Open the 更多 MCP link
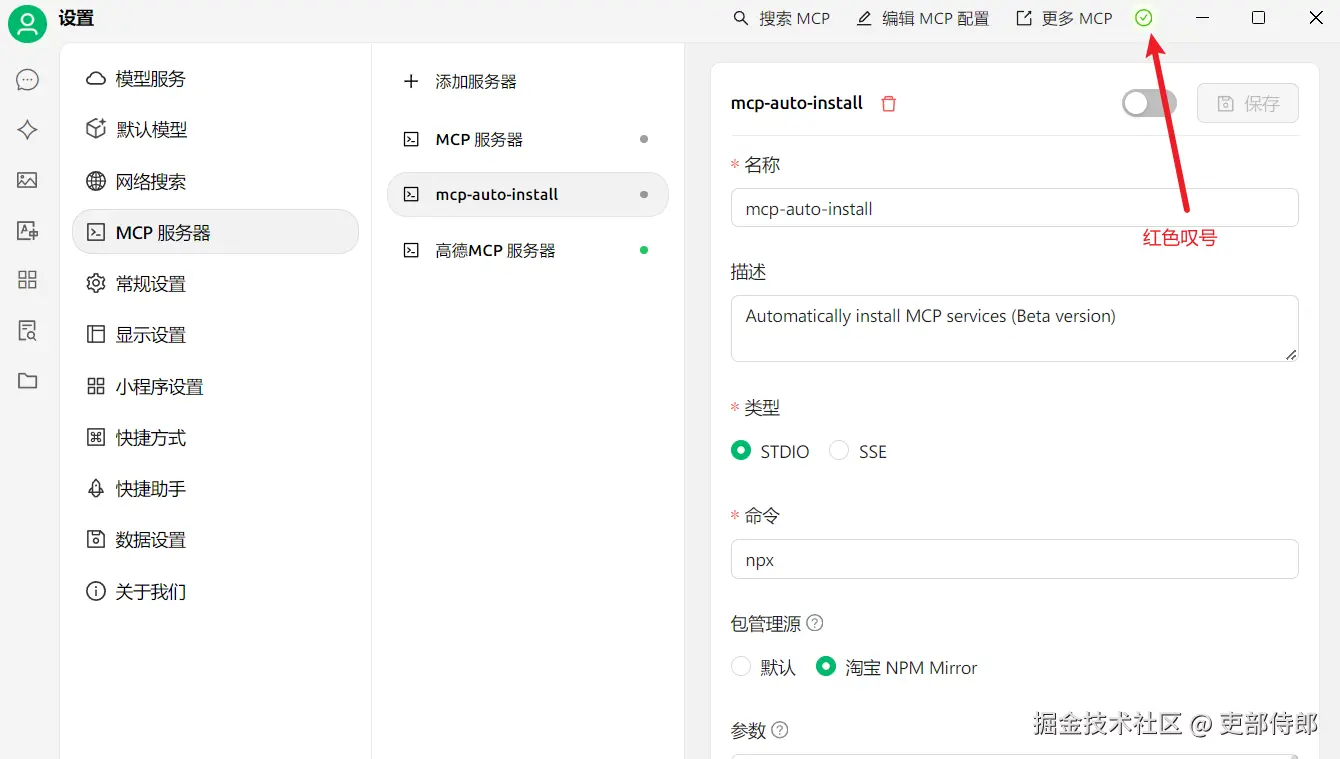This screenshot has width=1340, height=759. (x=1064, y=19)
